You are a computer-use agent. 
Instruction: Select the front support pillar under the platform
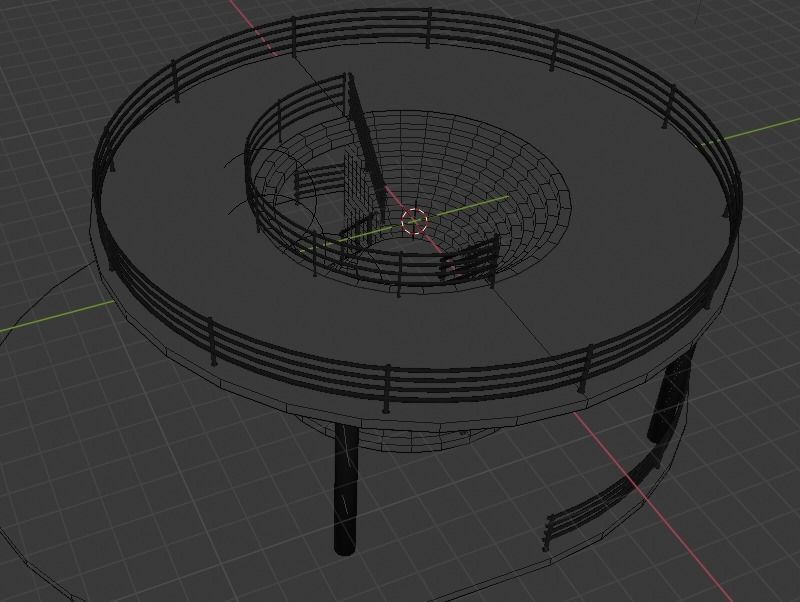pyautogui.click(x=346, y=490)
